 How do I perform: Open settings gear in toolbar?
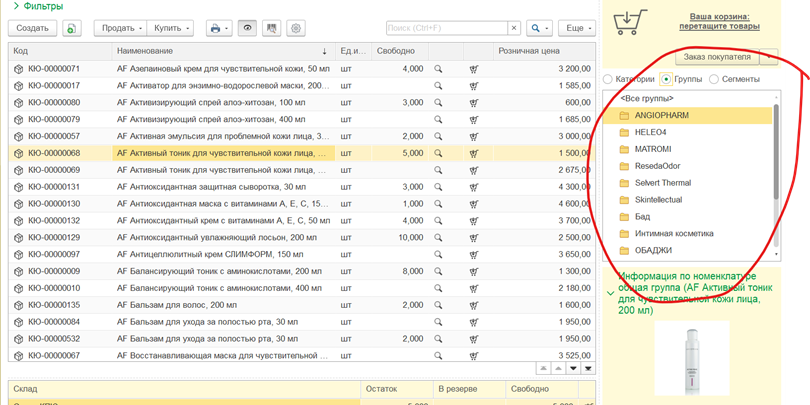[295, 28]
